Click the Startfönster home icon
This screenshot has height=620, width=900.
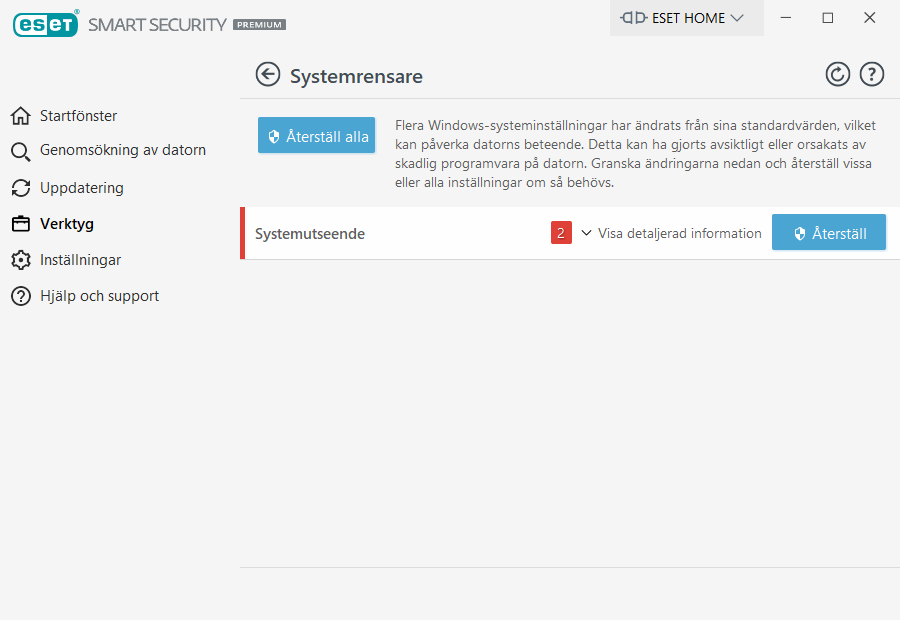(21, 116)
